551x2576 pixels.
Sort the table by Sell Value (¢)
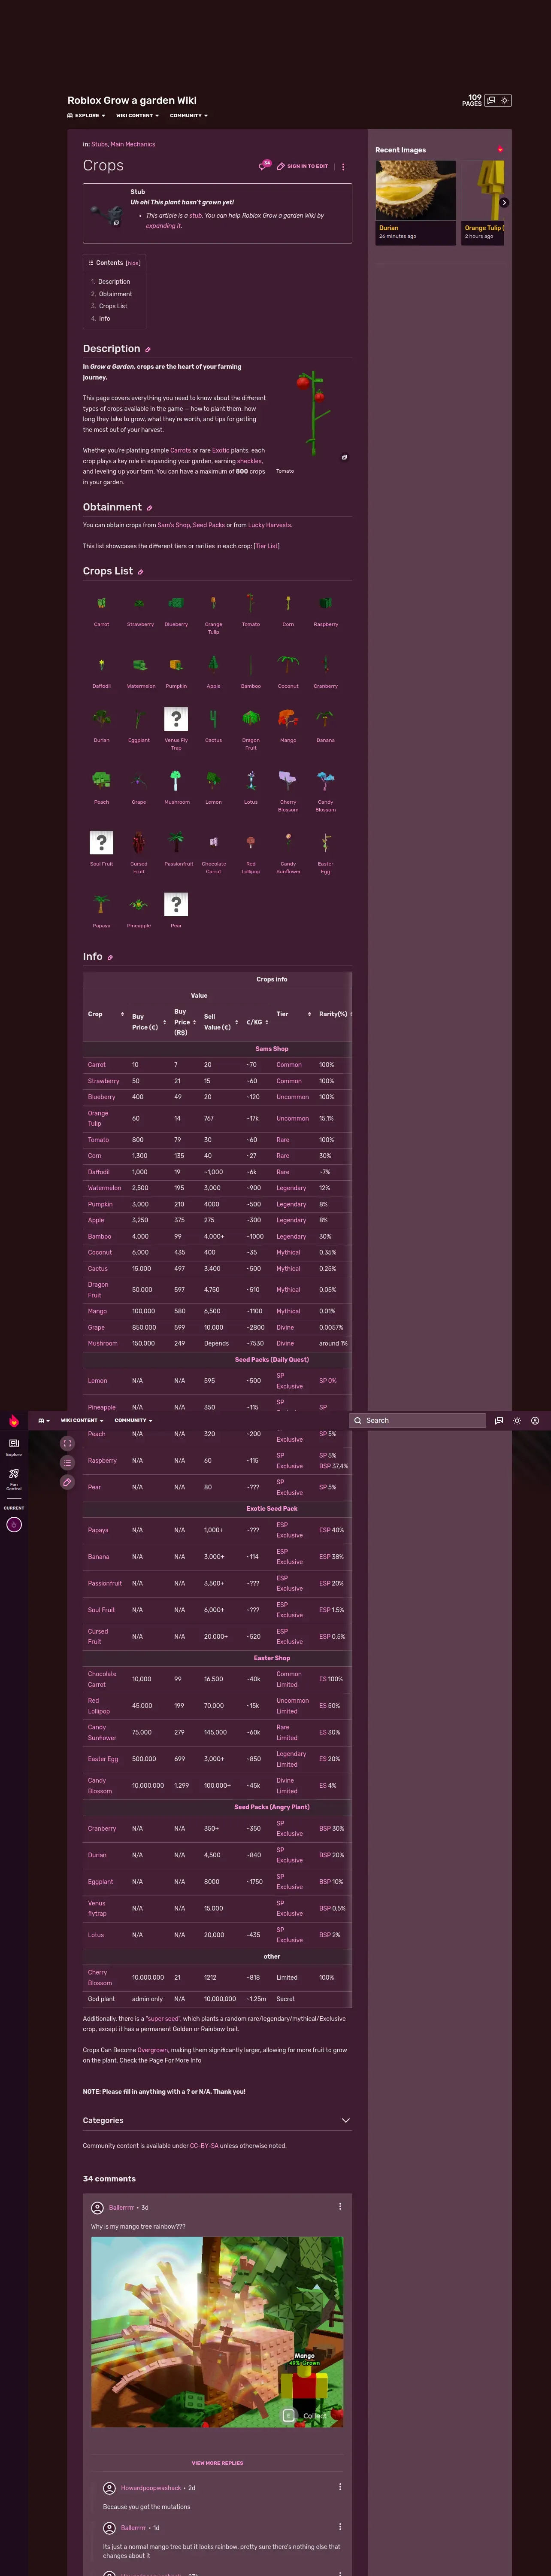(x=236, y=1022)
